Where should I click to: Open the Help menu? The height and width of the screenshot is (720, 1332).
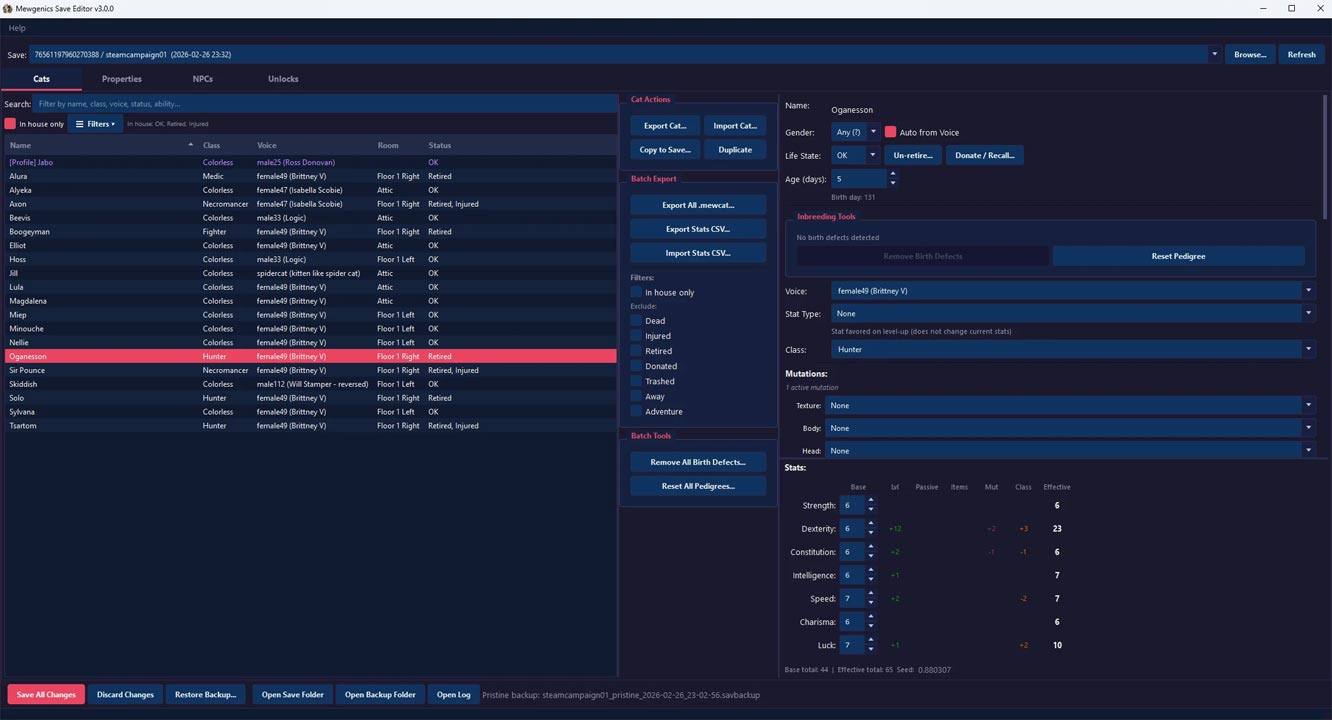pos(17,28)
